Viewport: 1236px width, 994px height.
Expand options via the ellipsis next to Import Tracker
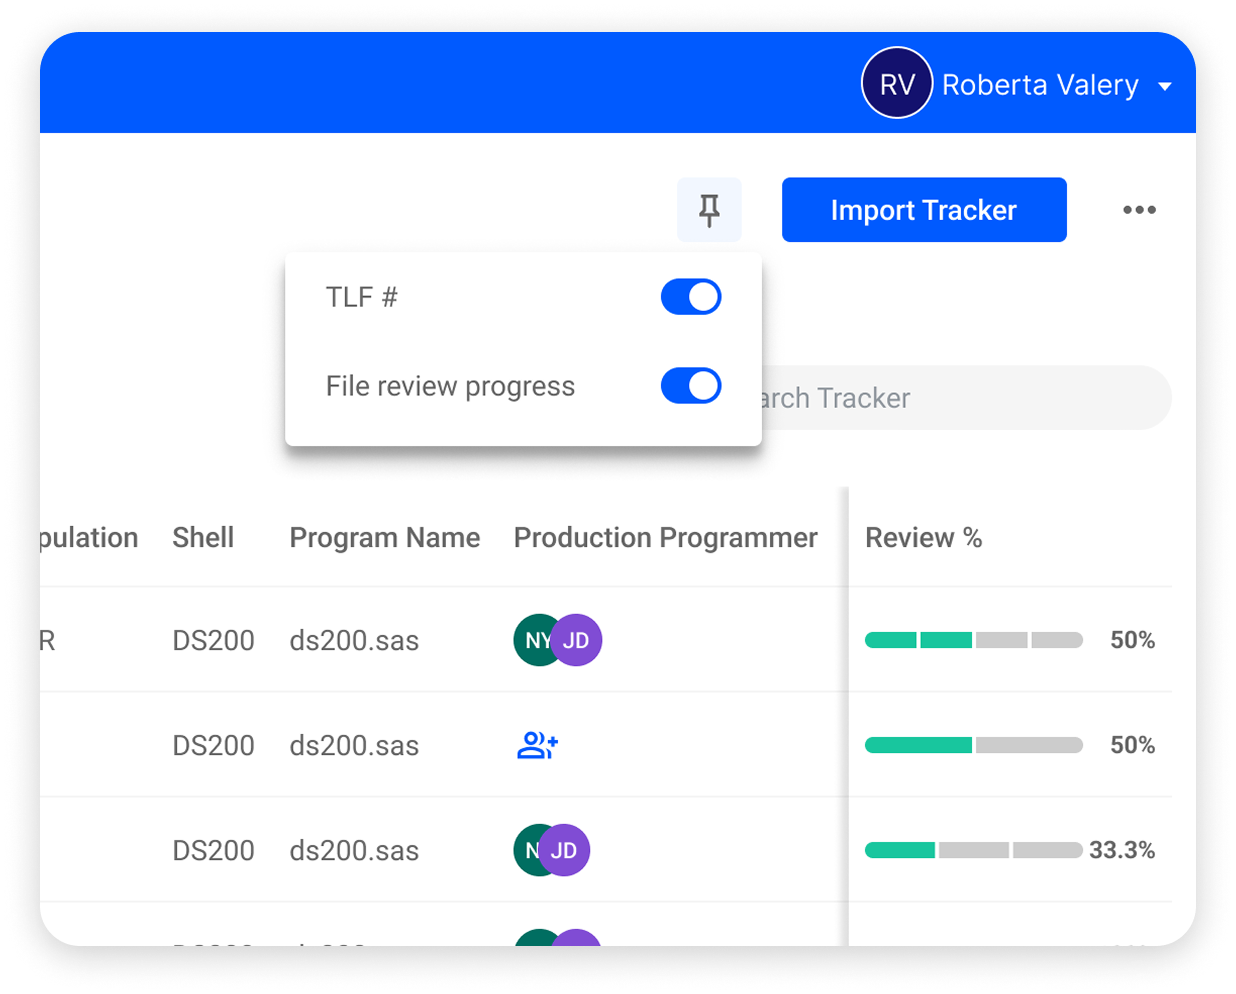(x=1139, y=210)
